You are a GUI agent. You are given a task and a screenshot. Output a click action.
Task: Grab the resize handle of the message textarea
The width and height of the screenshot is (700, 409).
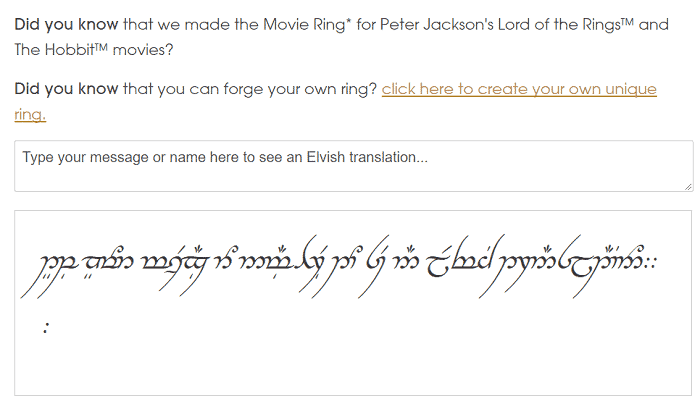[688, 187]
